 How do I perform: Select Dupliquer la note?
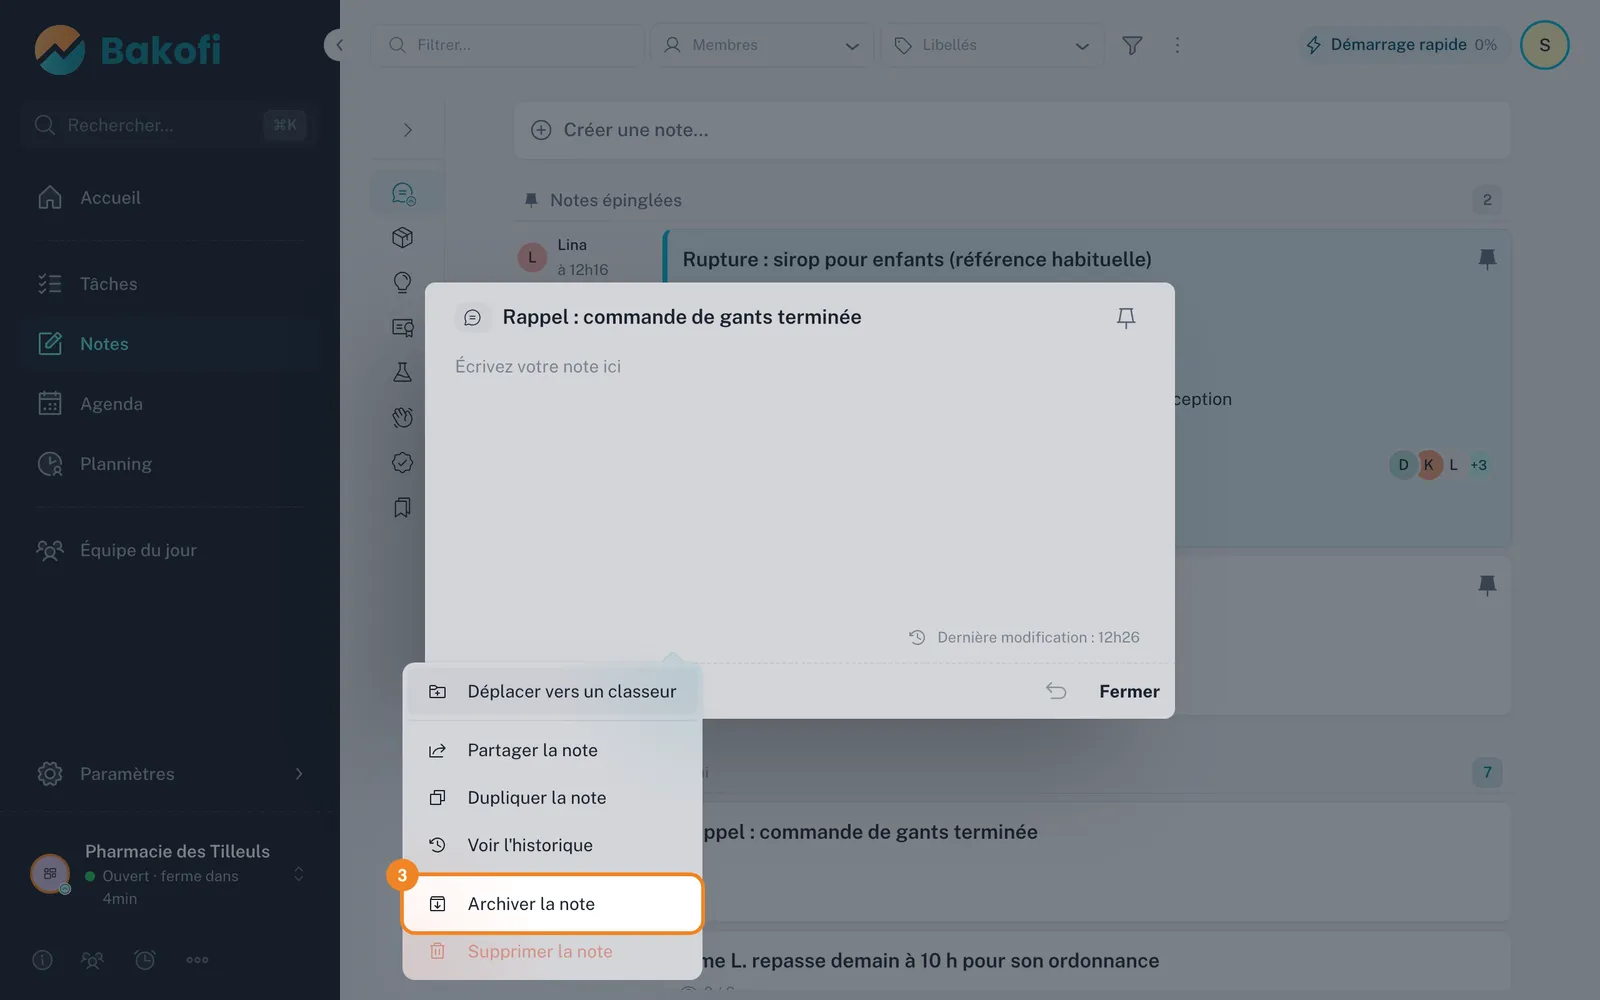tap(552, 798)
